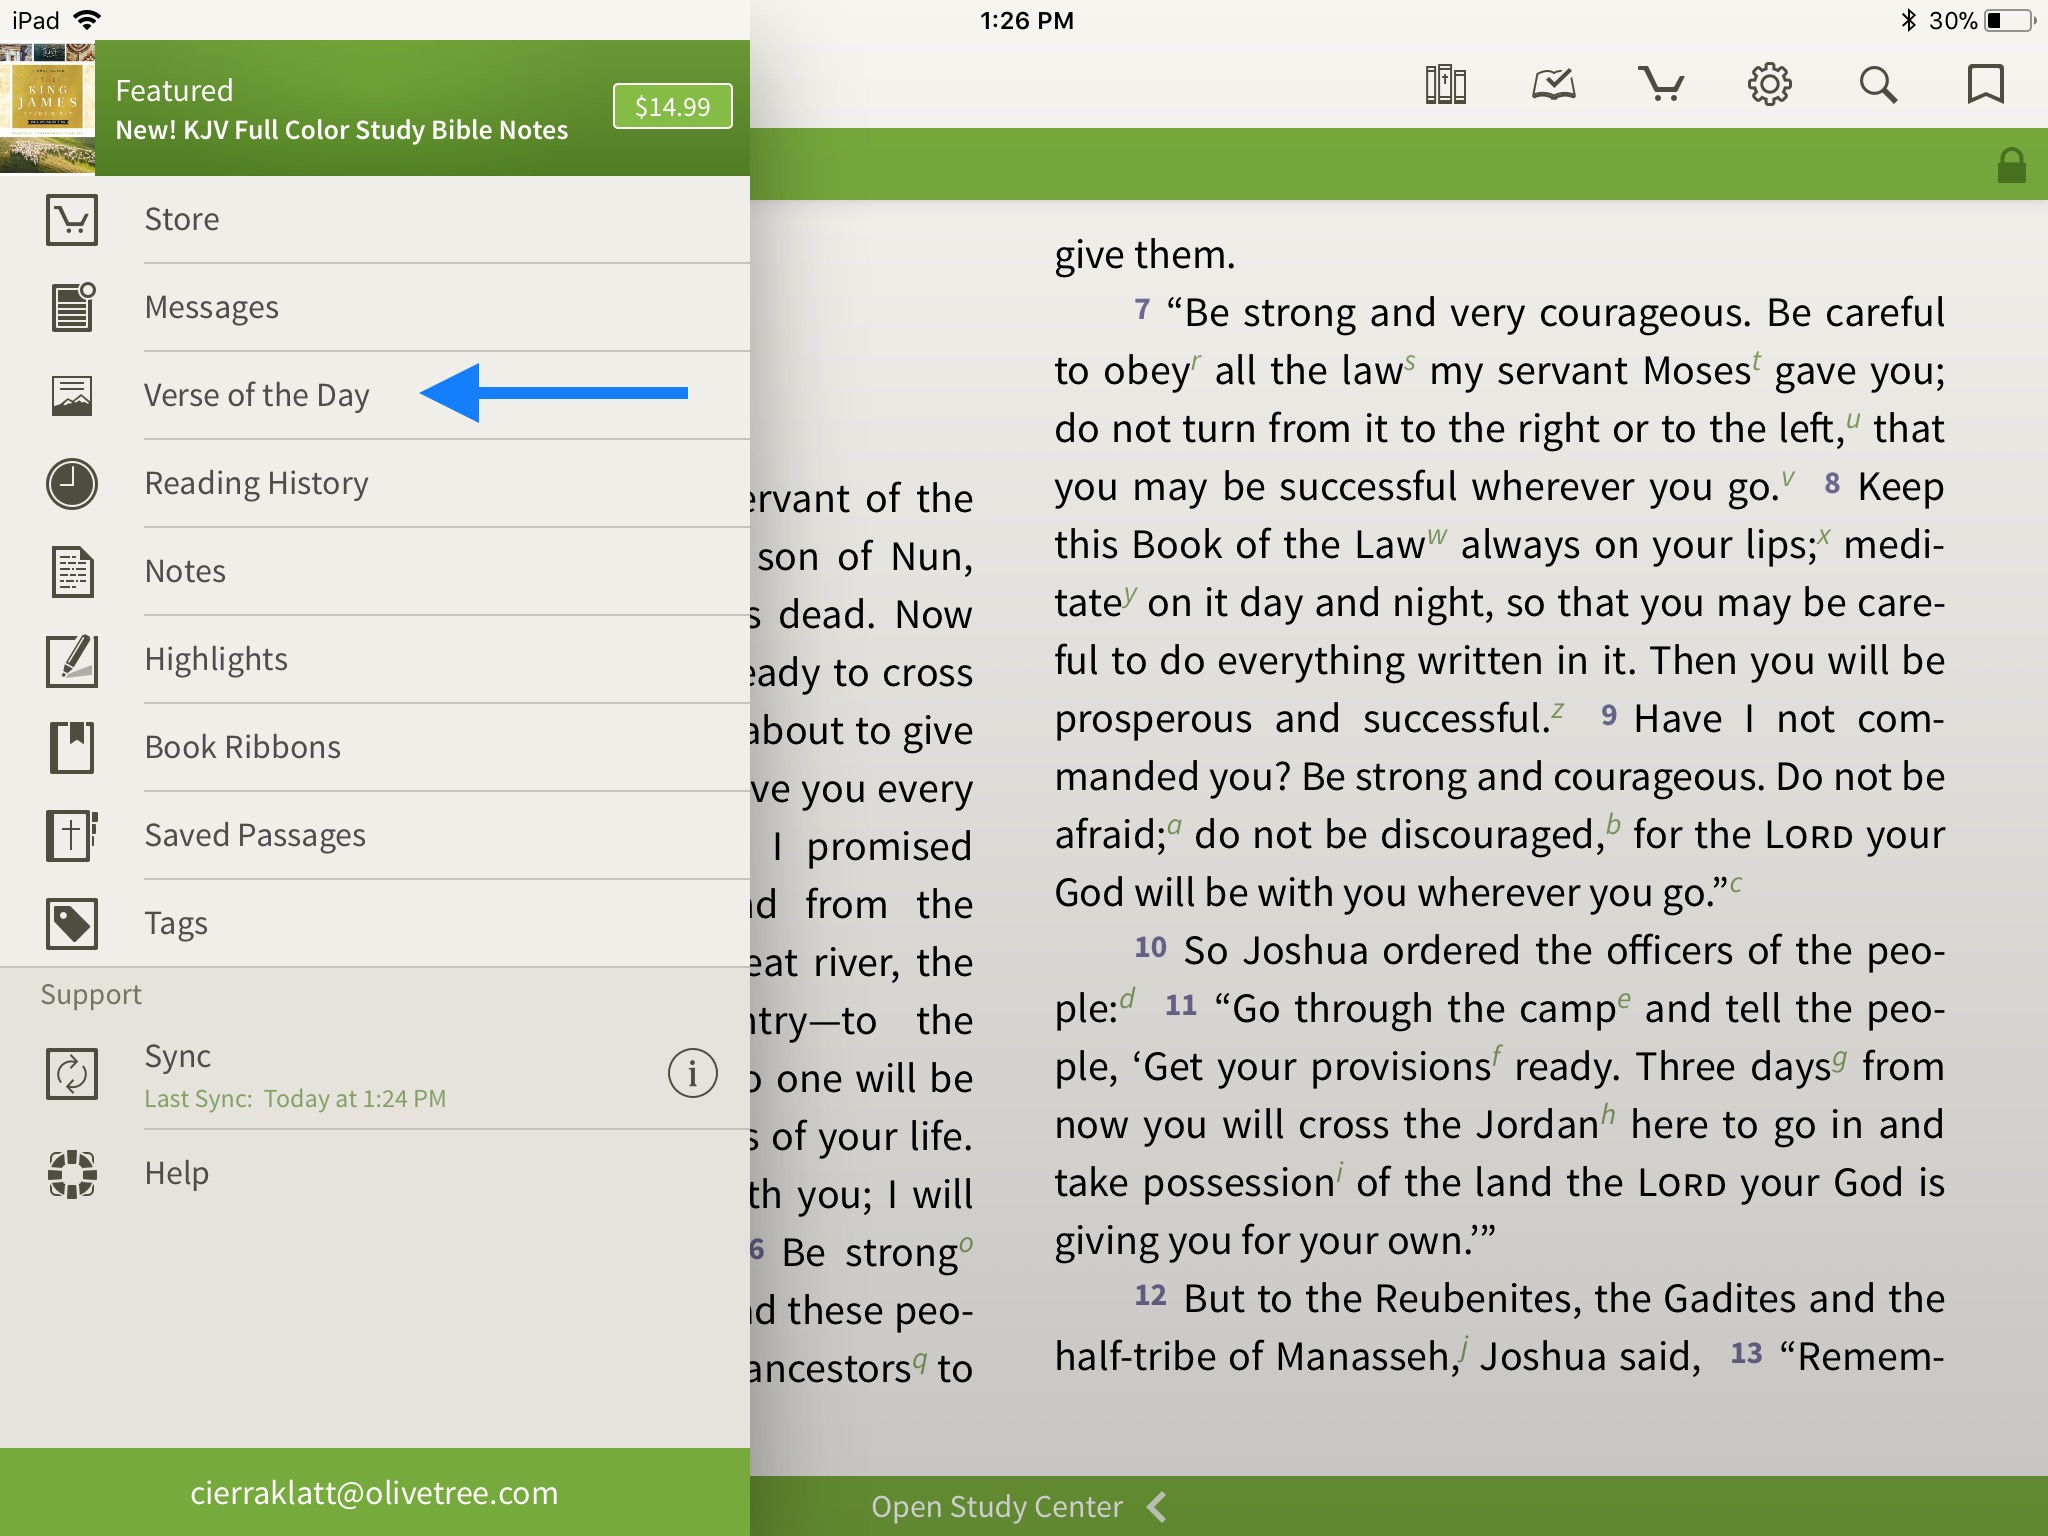
Task: Tap the Tags icon
Action: click(72, 923)
